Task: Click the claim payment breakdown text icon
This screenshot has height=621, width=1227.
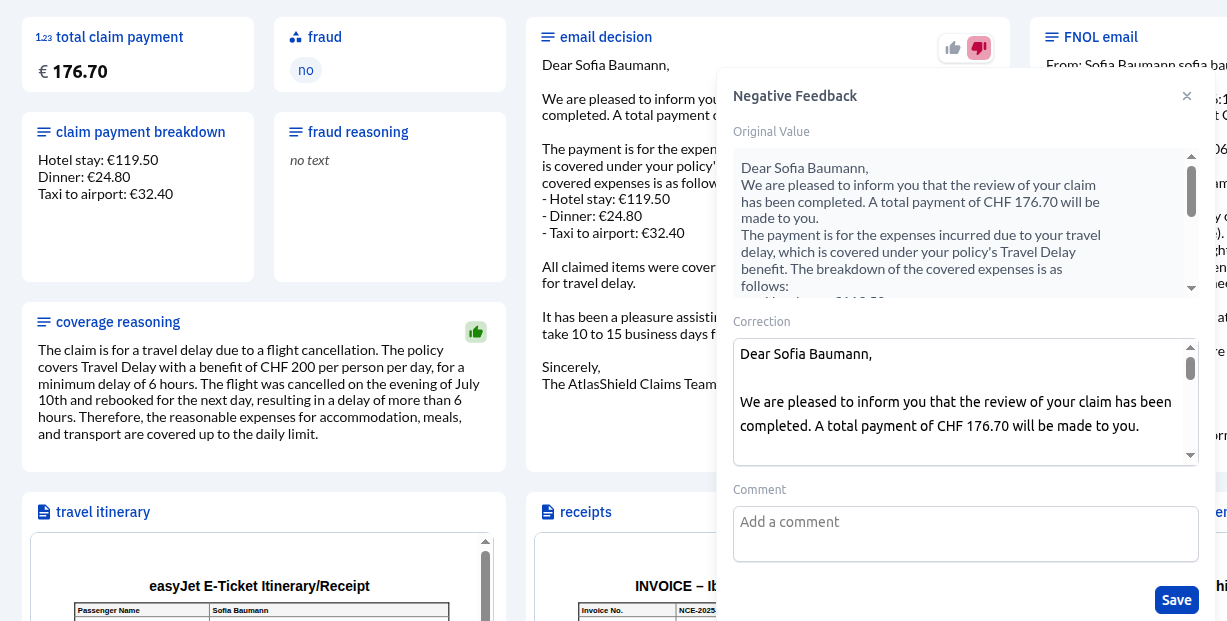Action: (43, 132)
